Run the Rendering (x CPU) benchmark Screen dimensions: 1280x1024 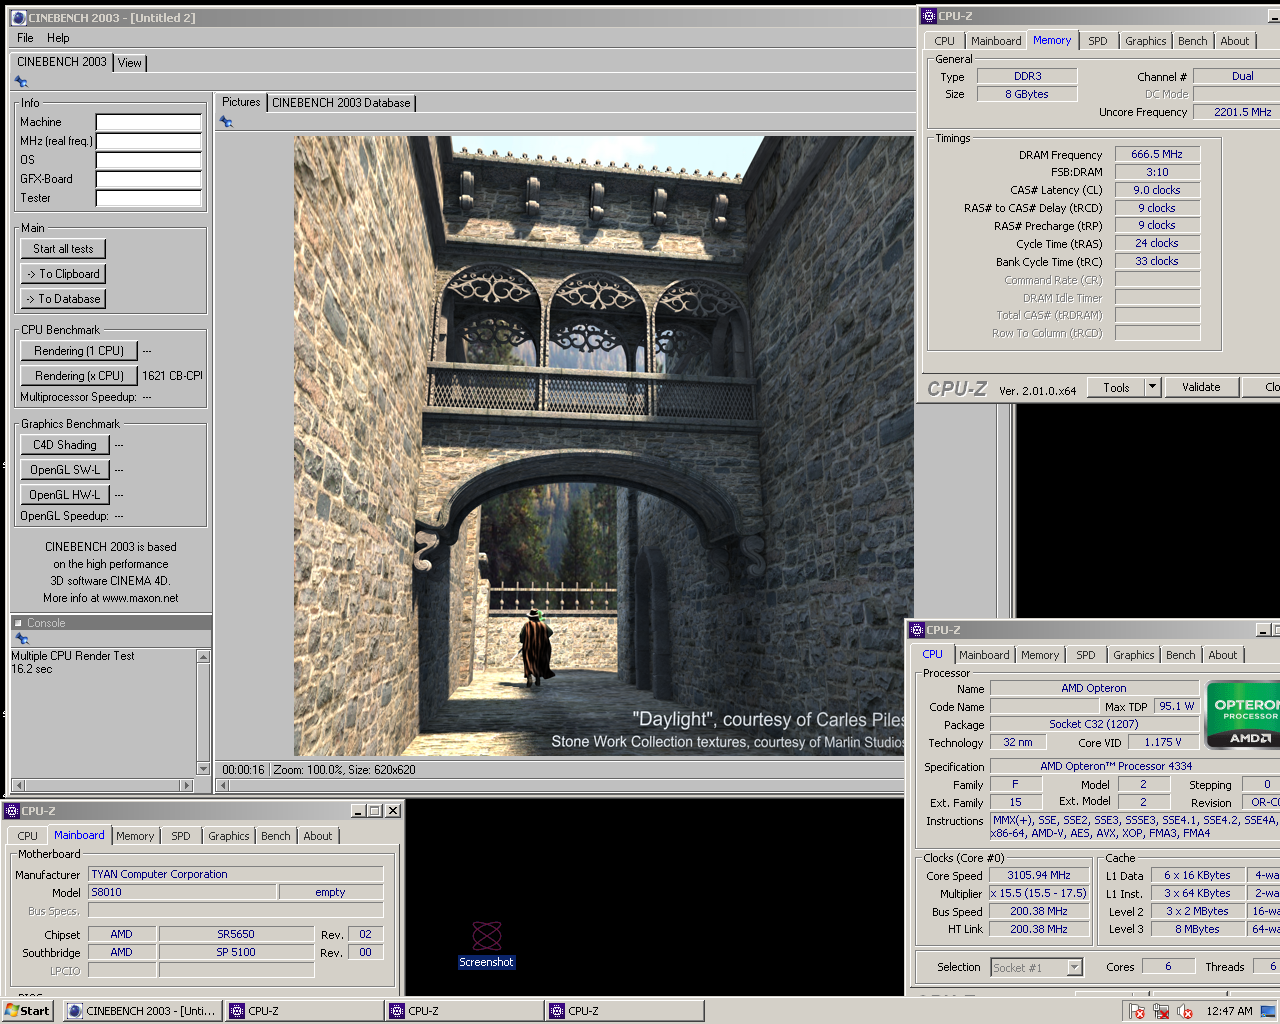(79, 376)
